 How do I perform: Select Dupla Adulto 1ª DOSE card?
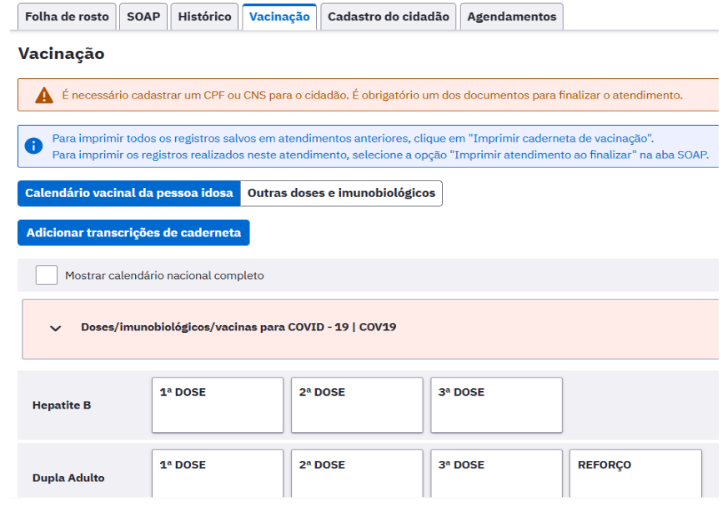217,474
